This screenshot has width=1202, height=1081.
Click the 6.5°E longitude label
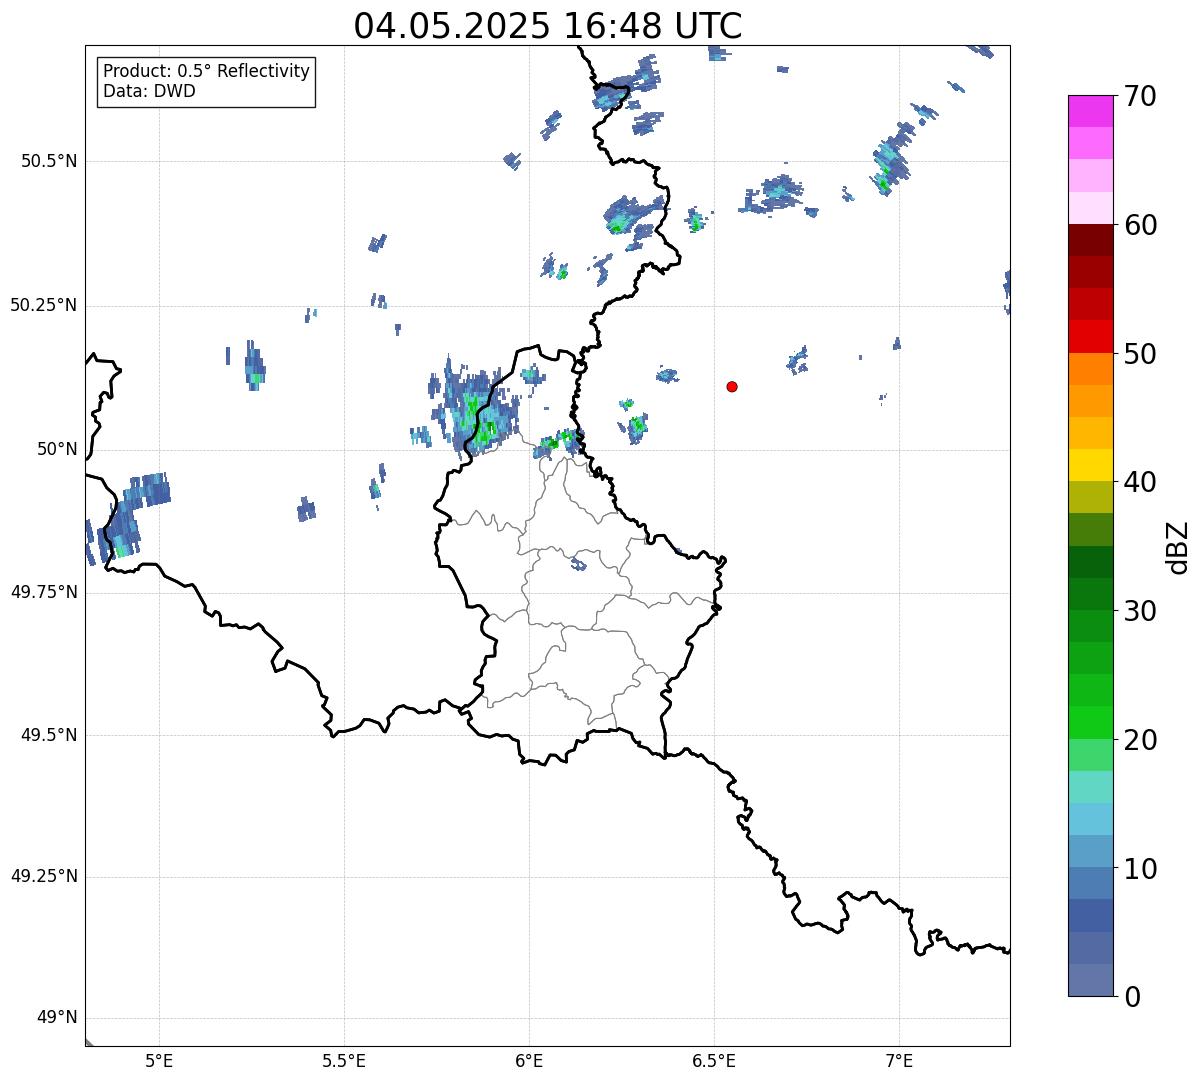click(714, 1060)
